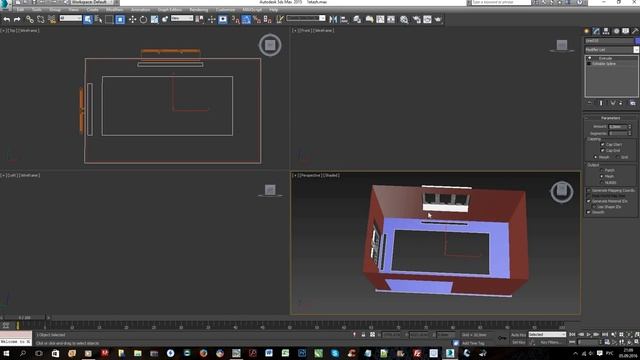Click the Set Key button
The height and width of the screenshot is (360, 640).
pyautogui.click(x=518, y=342)
